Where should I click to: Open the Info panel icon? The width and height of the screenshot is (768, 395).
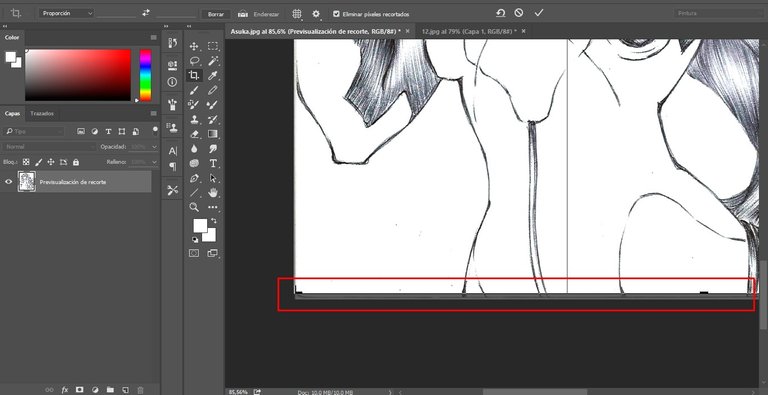pos(172,82)
